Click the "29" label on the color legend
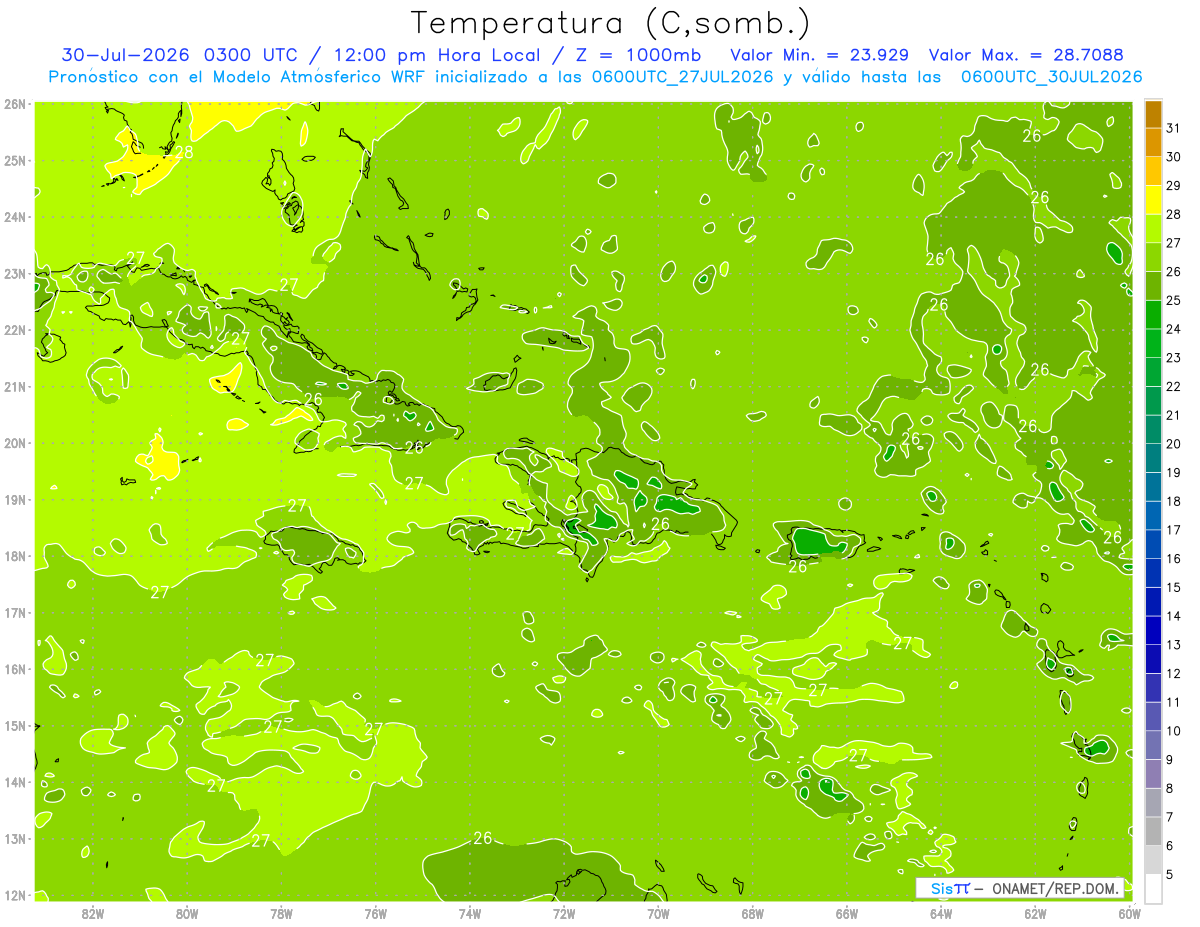1200x927 pixels. point(1174,186)
